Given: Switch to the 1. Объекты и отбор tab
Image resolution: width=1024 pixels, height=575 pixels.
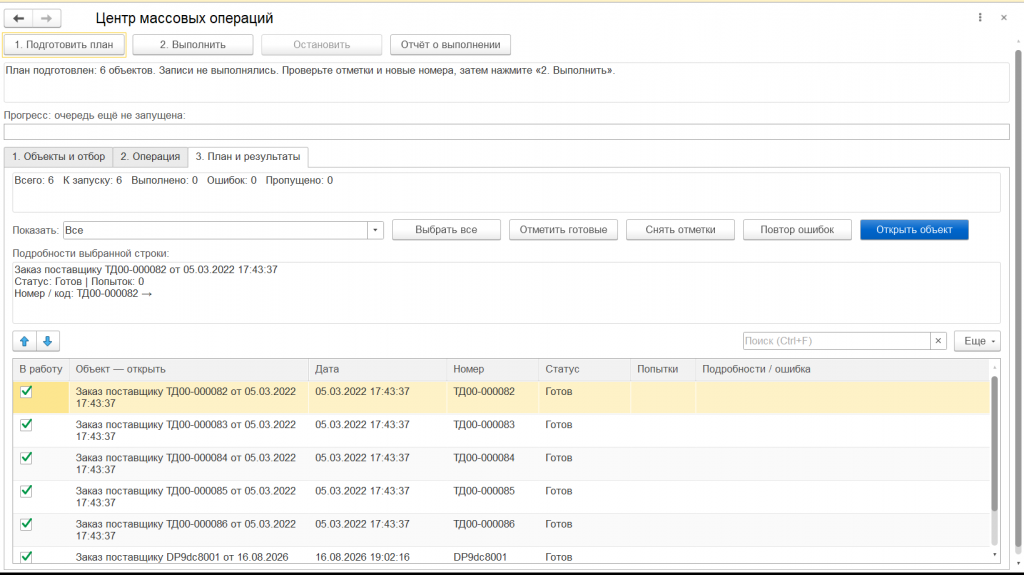Looking at the screenshot, I should coord(58,157).
